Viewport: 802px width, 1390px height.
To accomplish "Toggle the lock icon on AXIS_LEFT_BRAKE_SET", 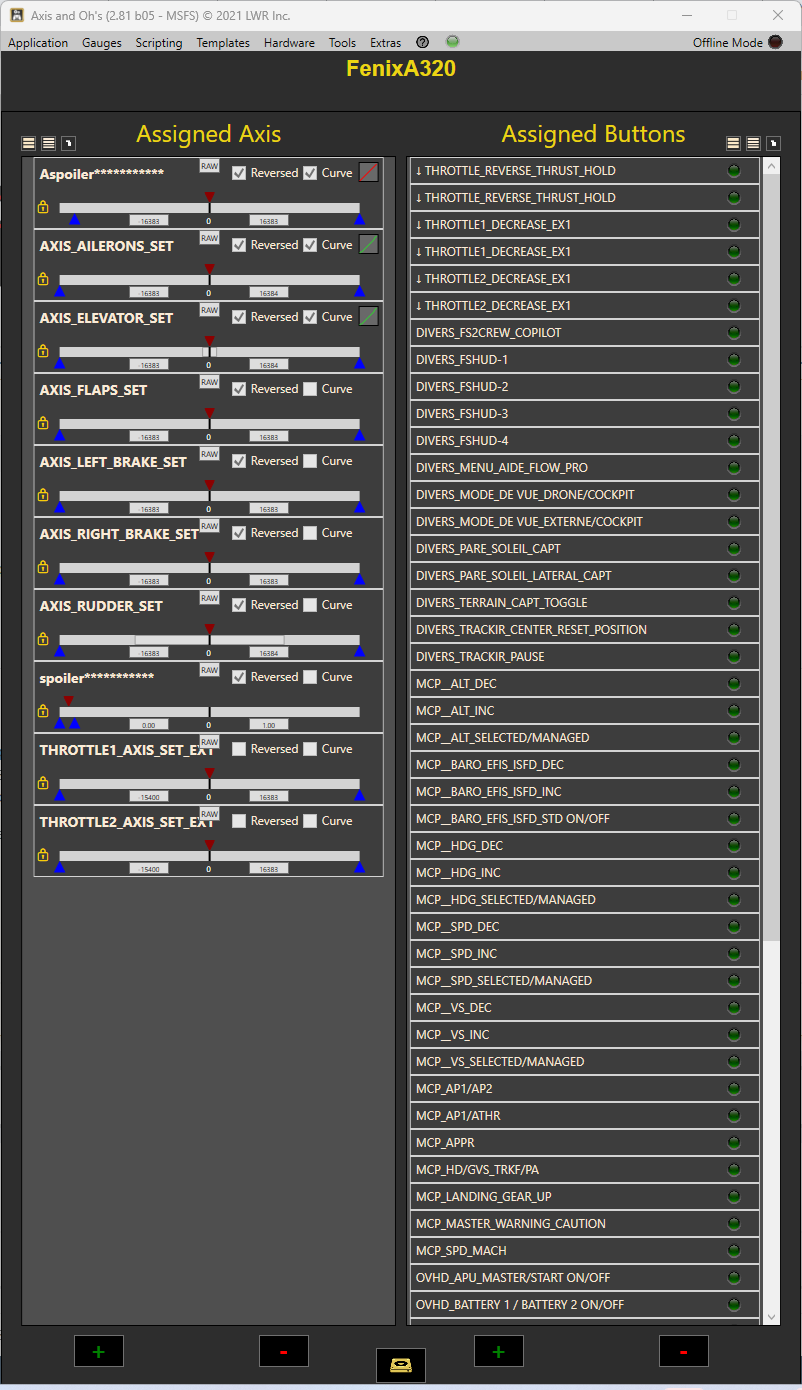I will [42, 495].
